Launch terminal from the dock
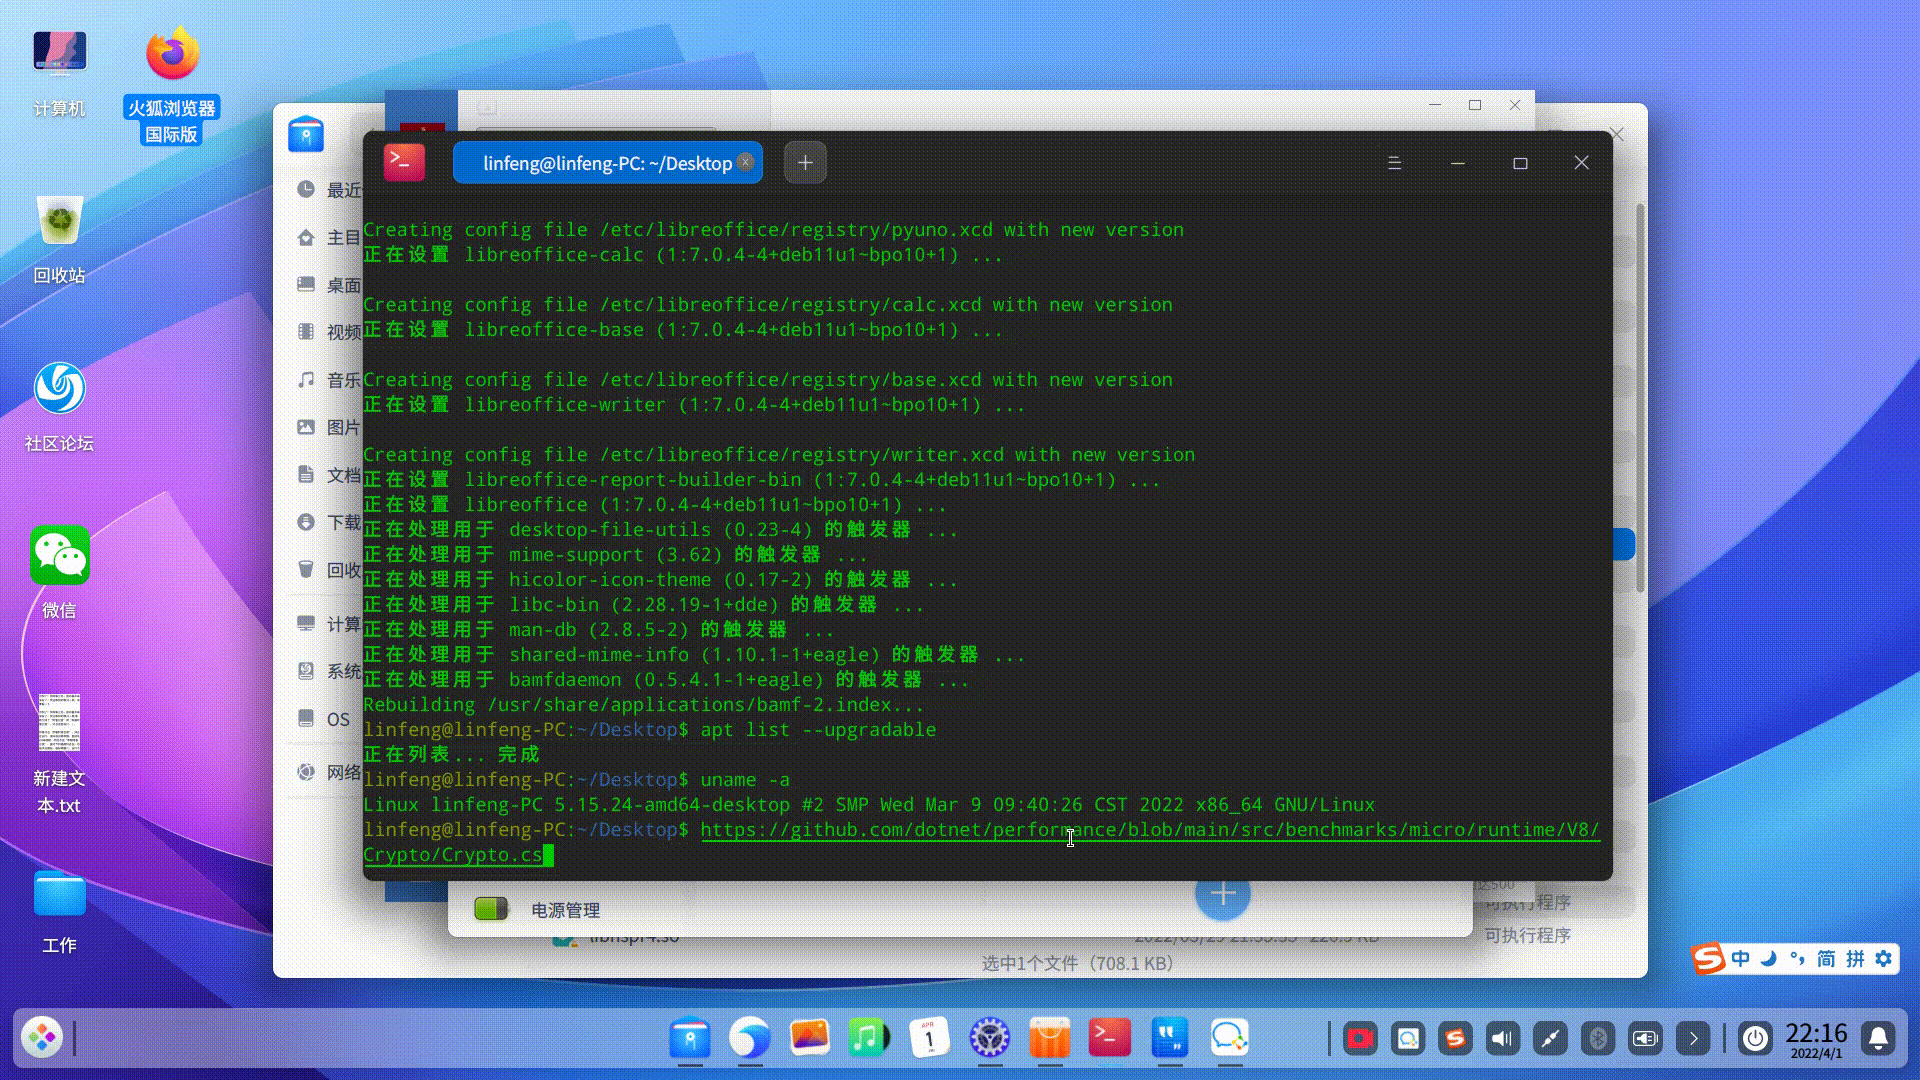This screenshot has width=1920, height=1080. (1109, 1038)
